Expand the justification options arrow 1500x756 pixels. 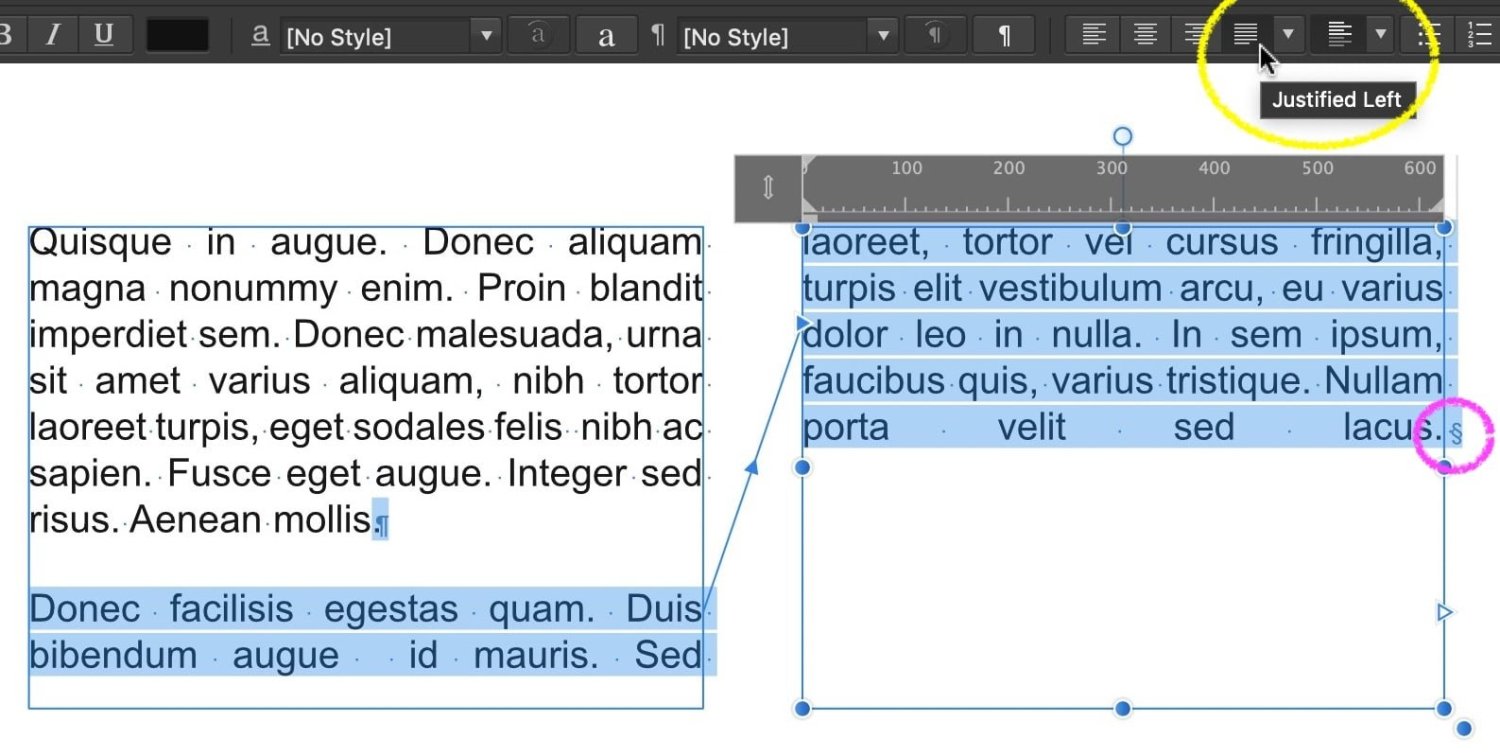1288,33
